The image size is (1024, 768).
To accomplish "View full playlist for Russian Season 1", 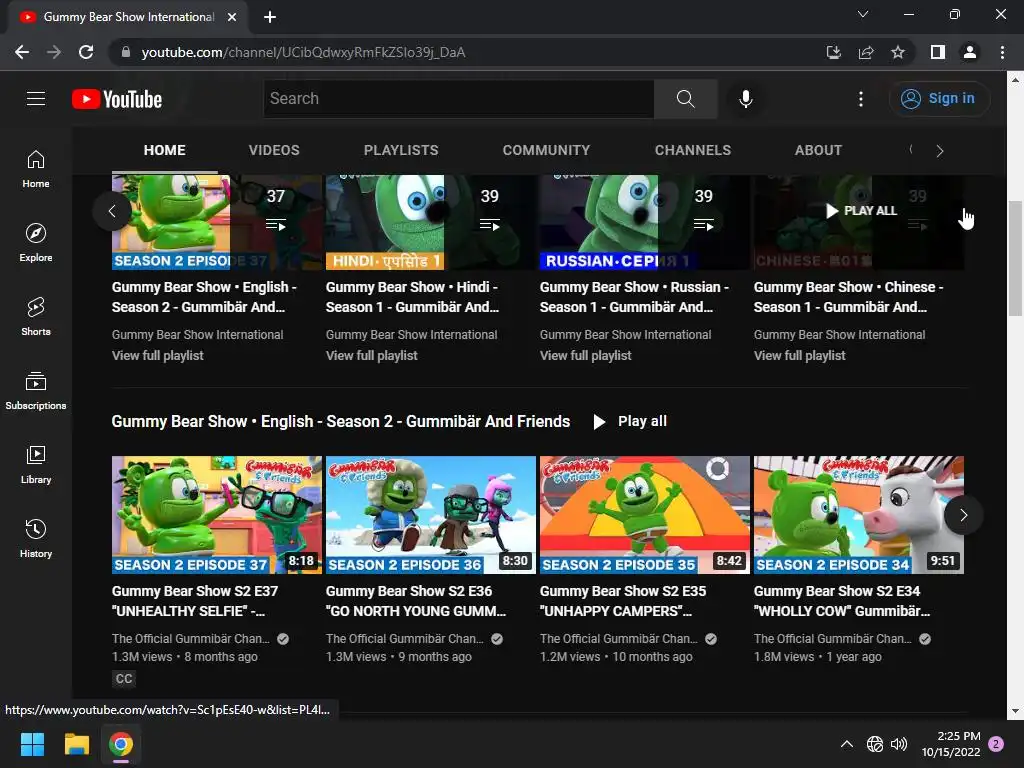I will pyautogui.click(x=586, y=355).
